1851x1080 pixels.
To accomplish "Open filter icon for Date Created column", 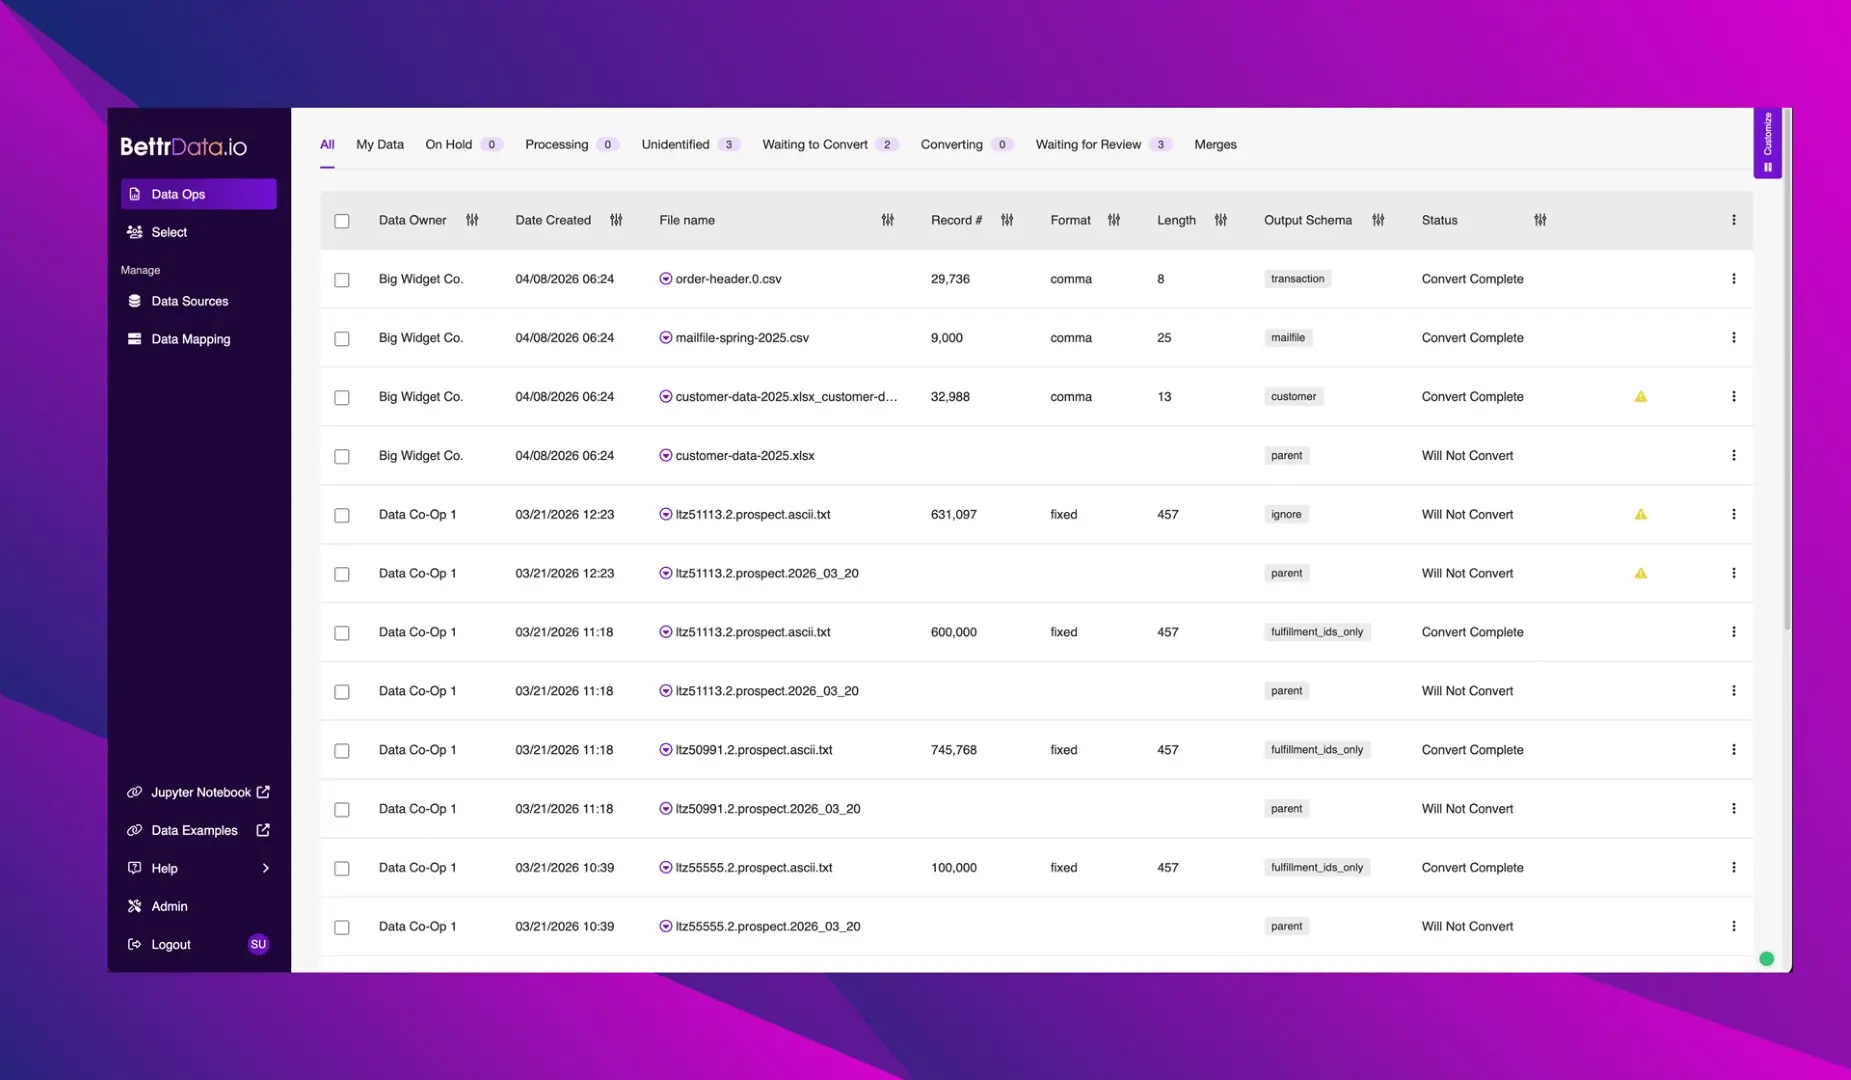I will [x=616, y=220].
